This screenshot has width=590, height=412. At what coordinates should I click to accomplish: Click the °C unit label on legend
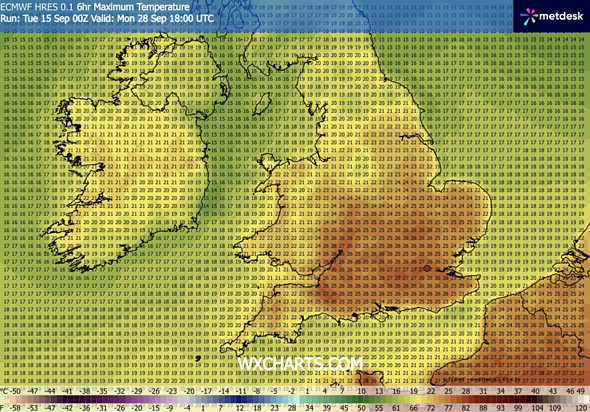pos(4,391)
